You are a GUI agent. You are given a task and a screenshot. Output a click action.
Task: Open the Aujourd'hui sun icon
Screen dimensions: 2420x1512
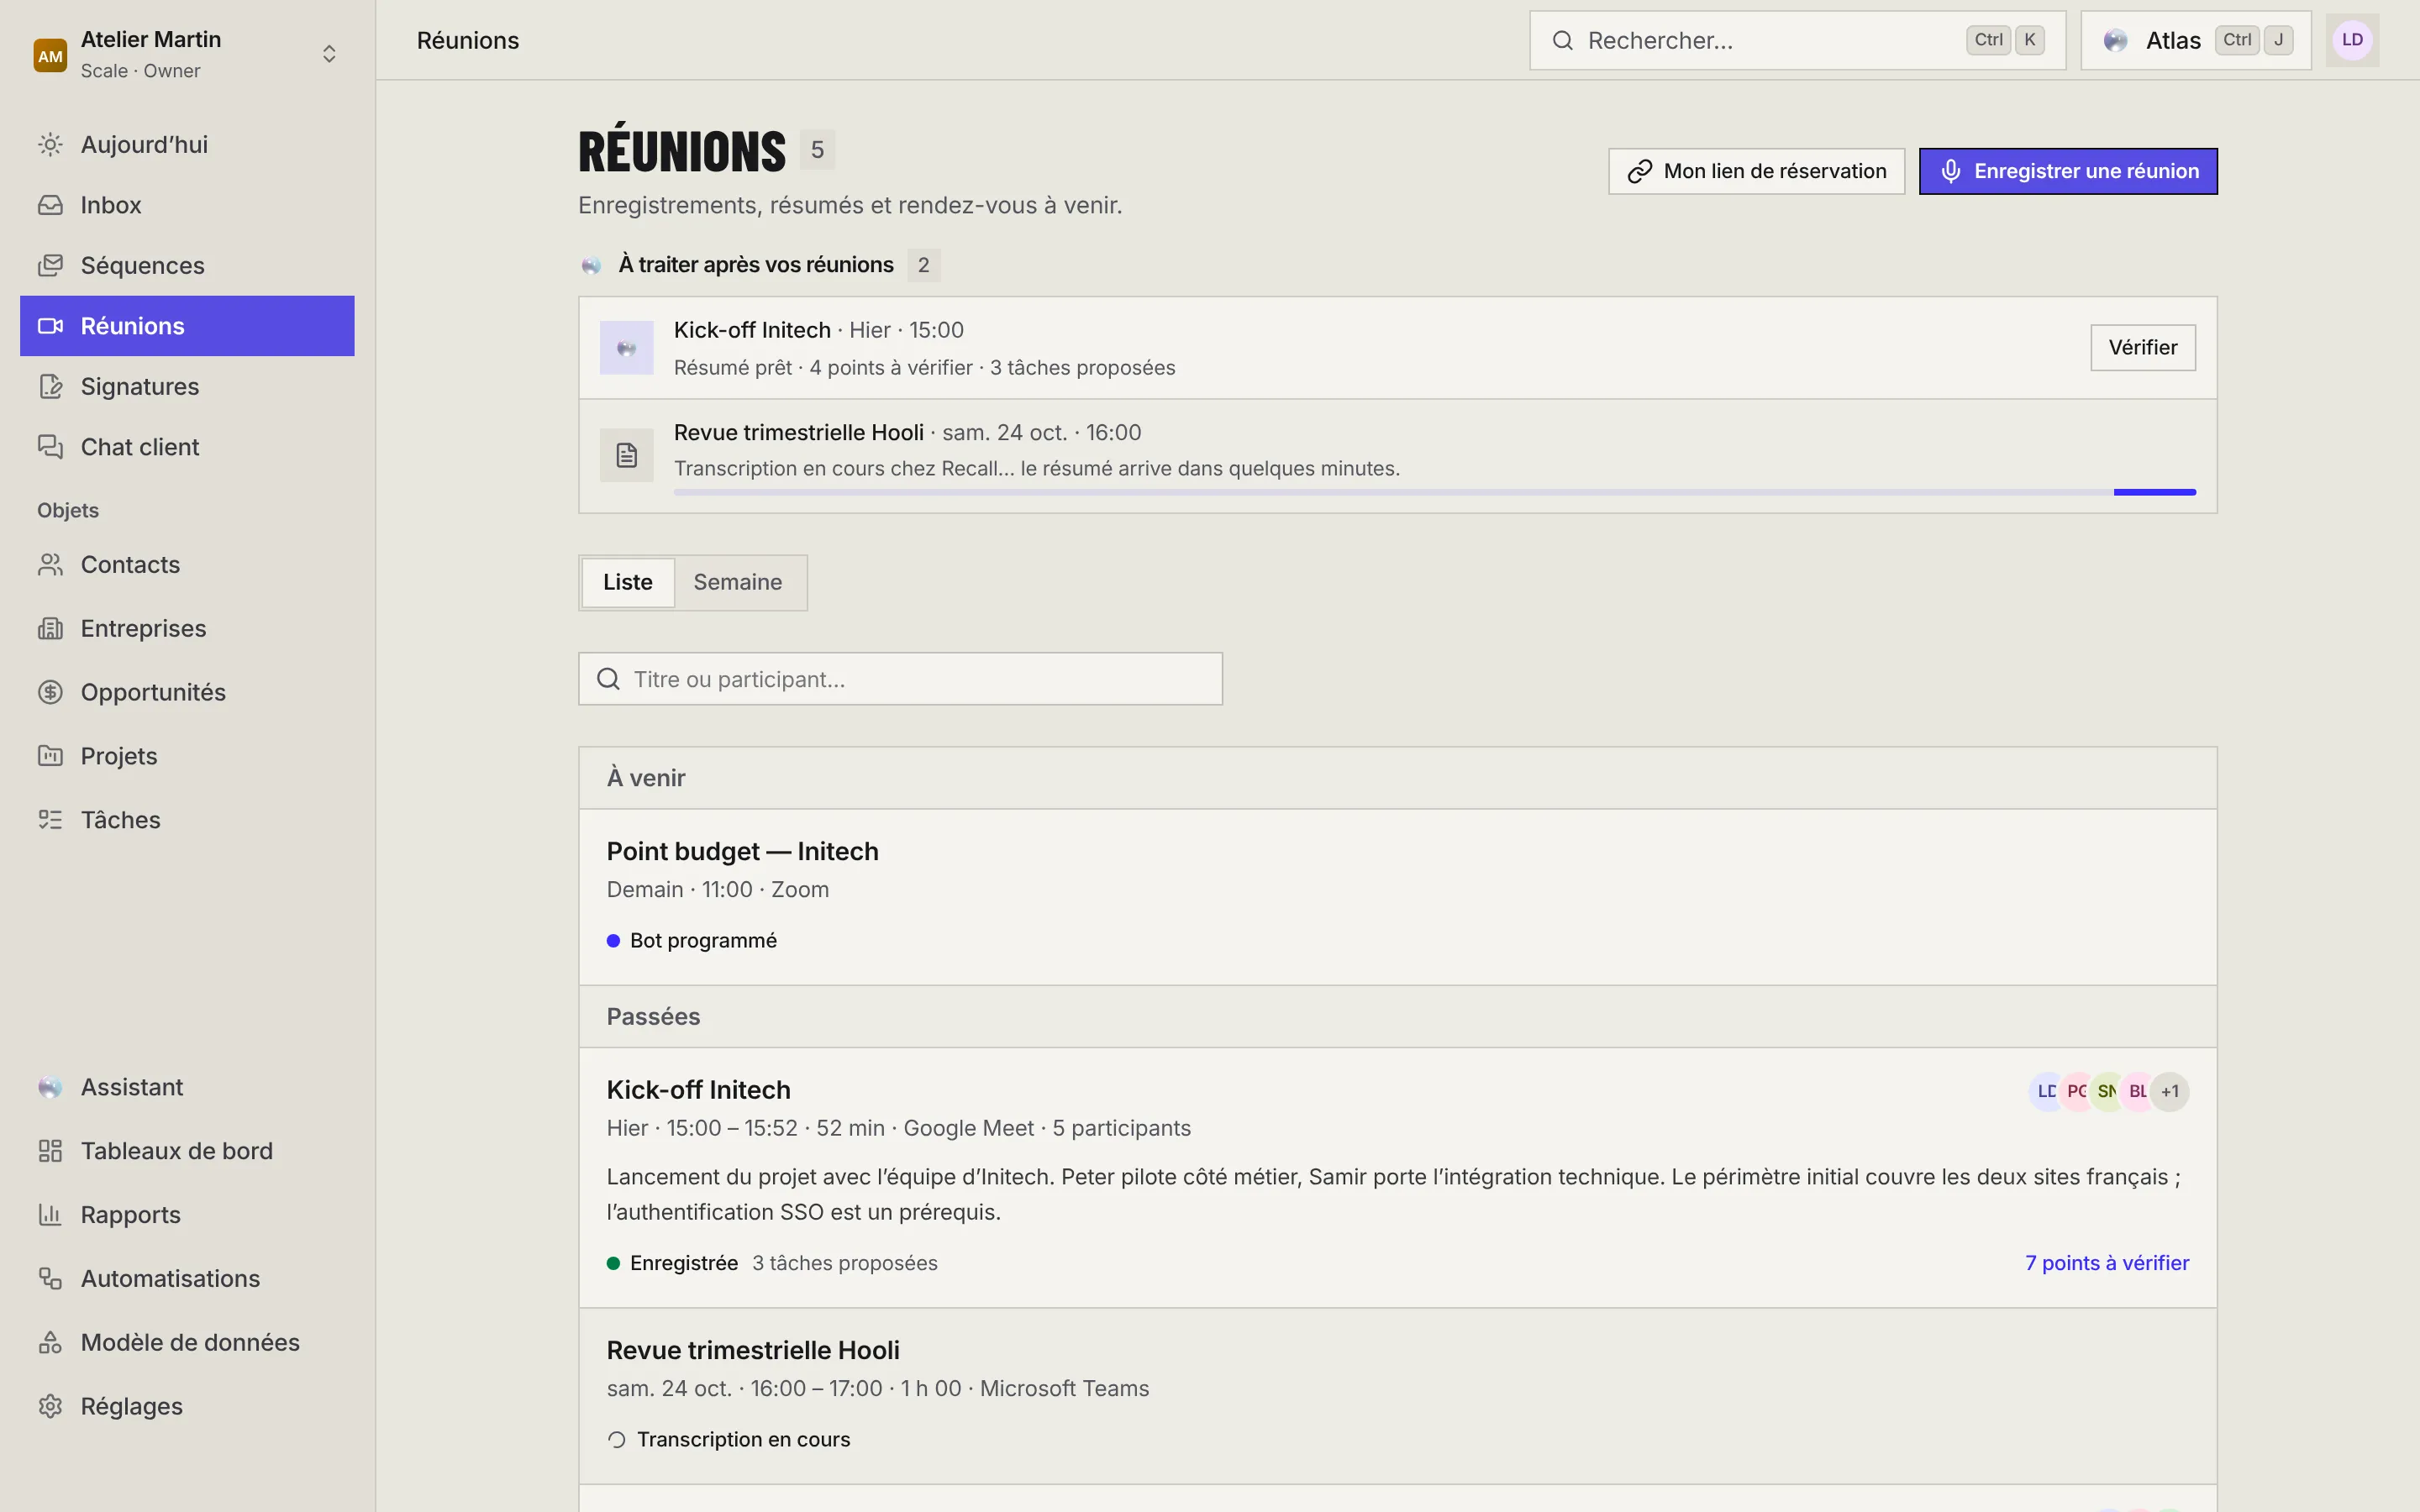[x=50, y=145]
